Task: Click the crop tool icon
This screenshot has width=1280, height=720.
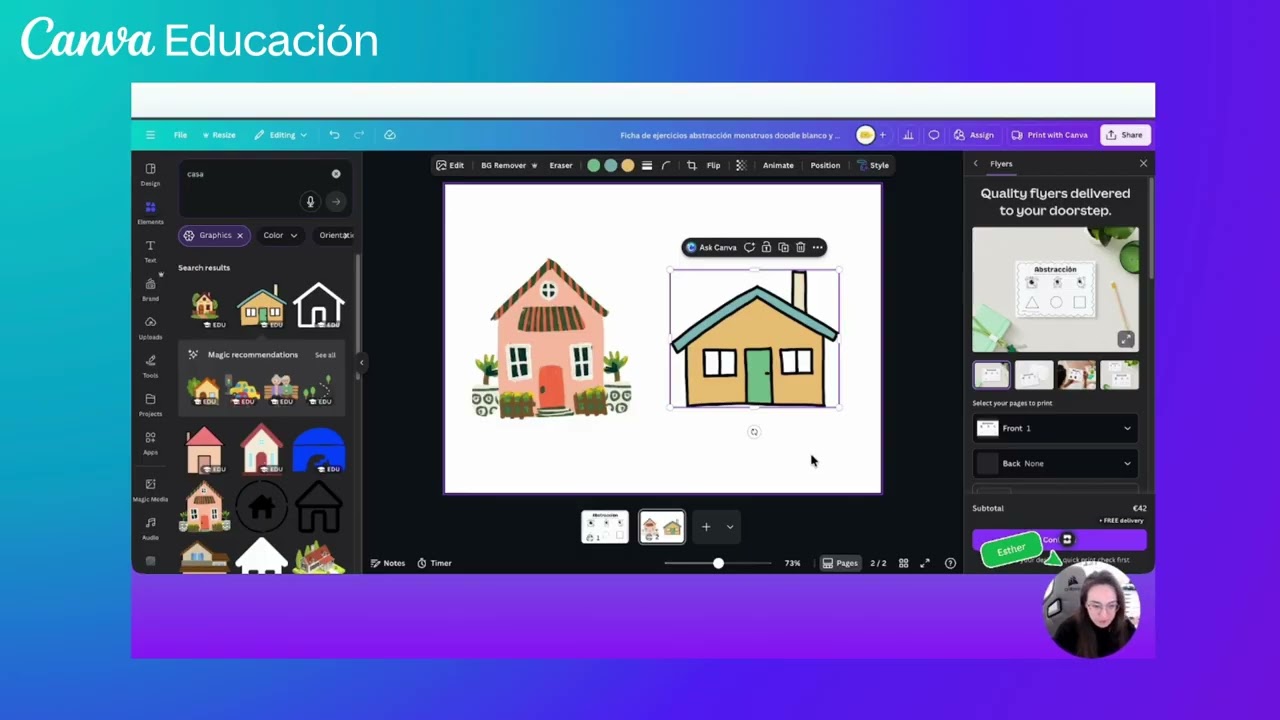Action: click(x=691, y=165)
